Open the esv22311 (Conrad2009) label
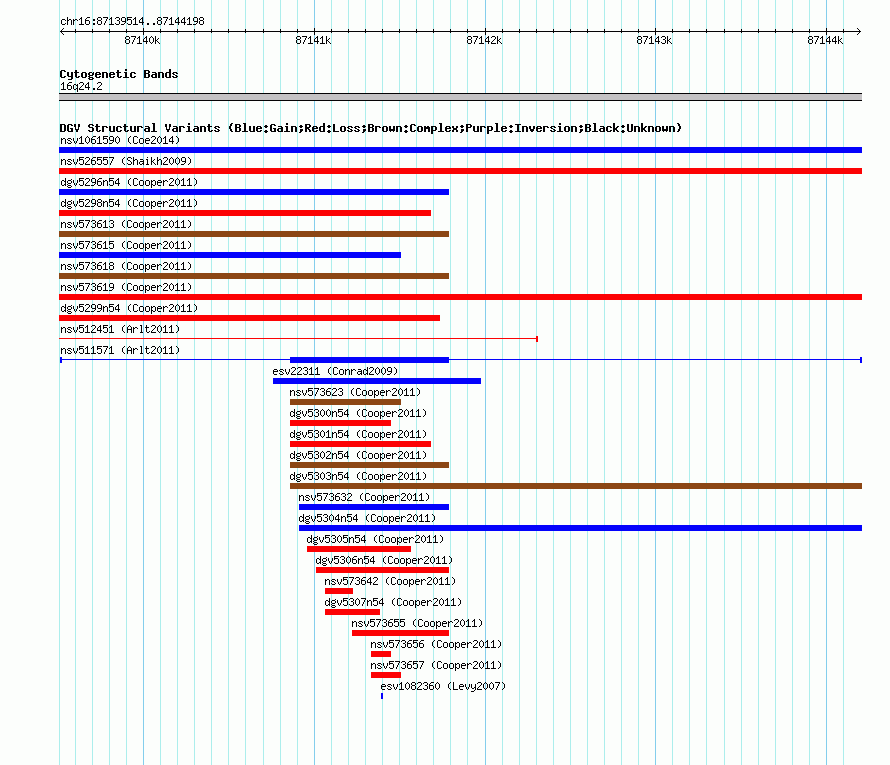Screen dimensions: 890x765 [335, 371]
